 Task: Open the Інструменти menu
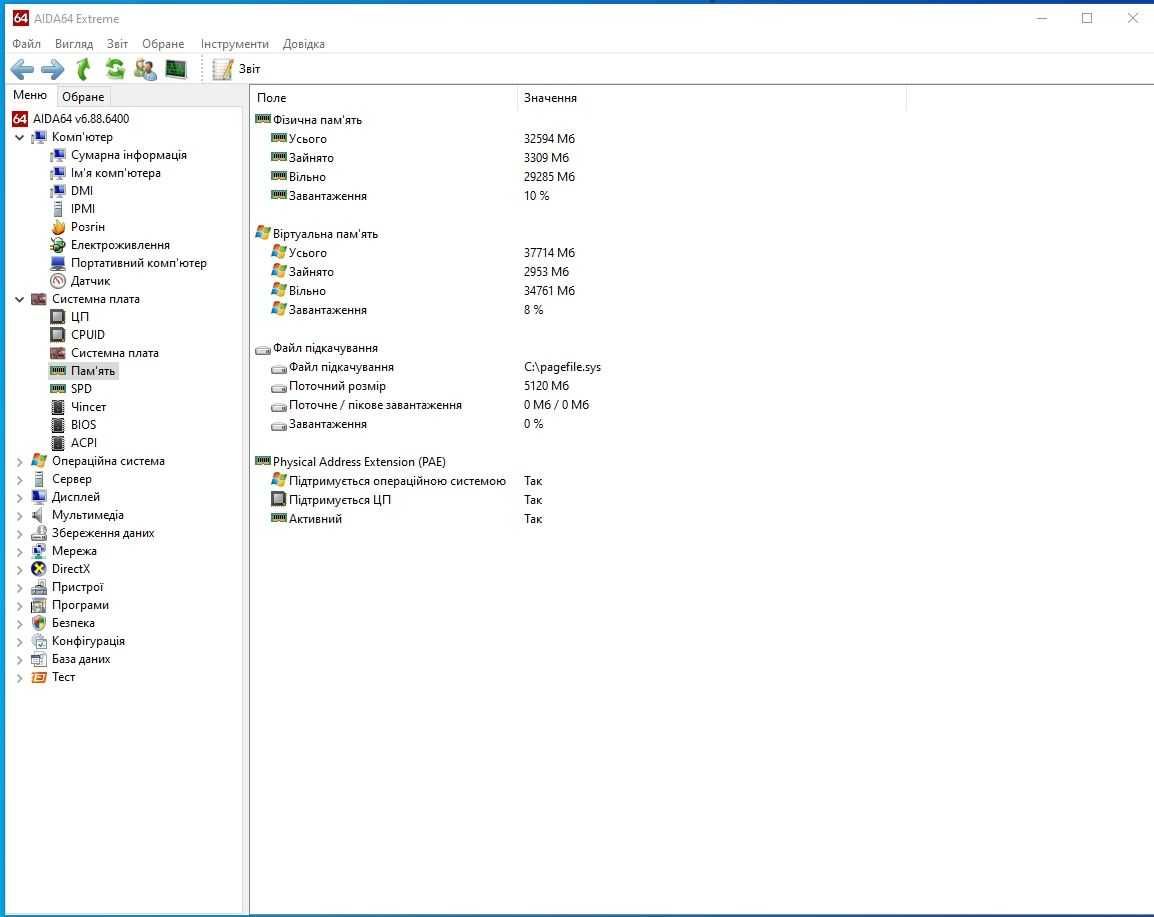235,44
